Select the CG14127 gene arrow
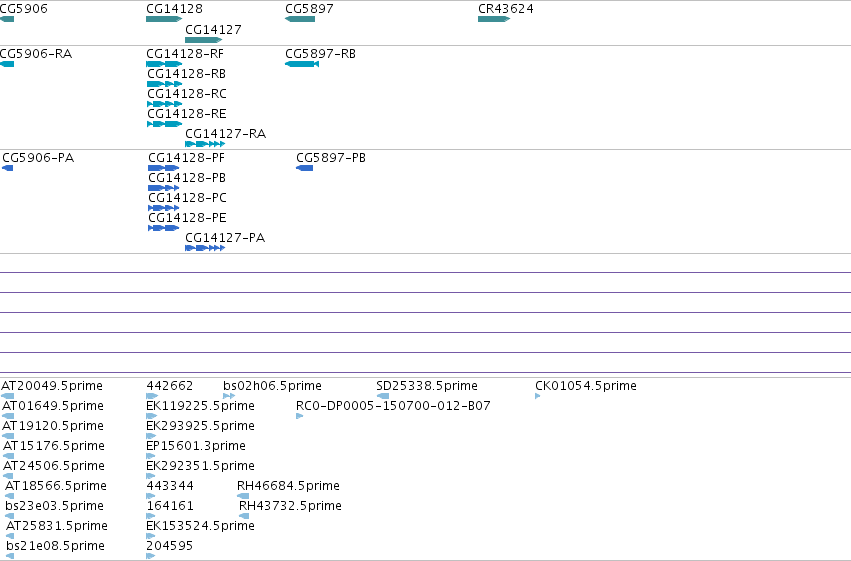 pos(204,40)
